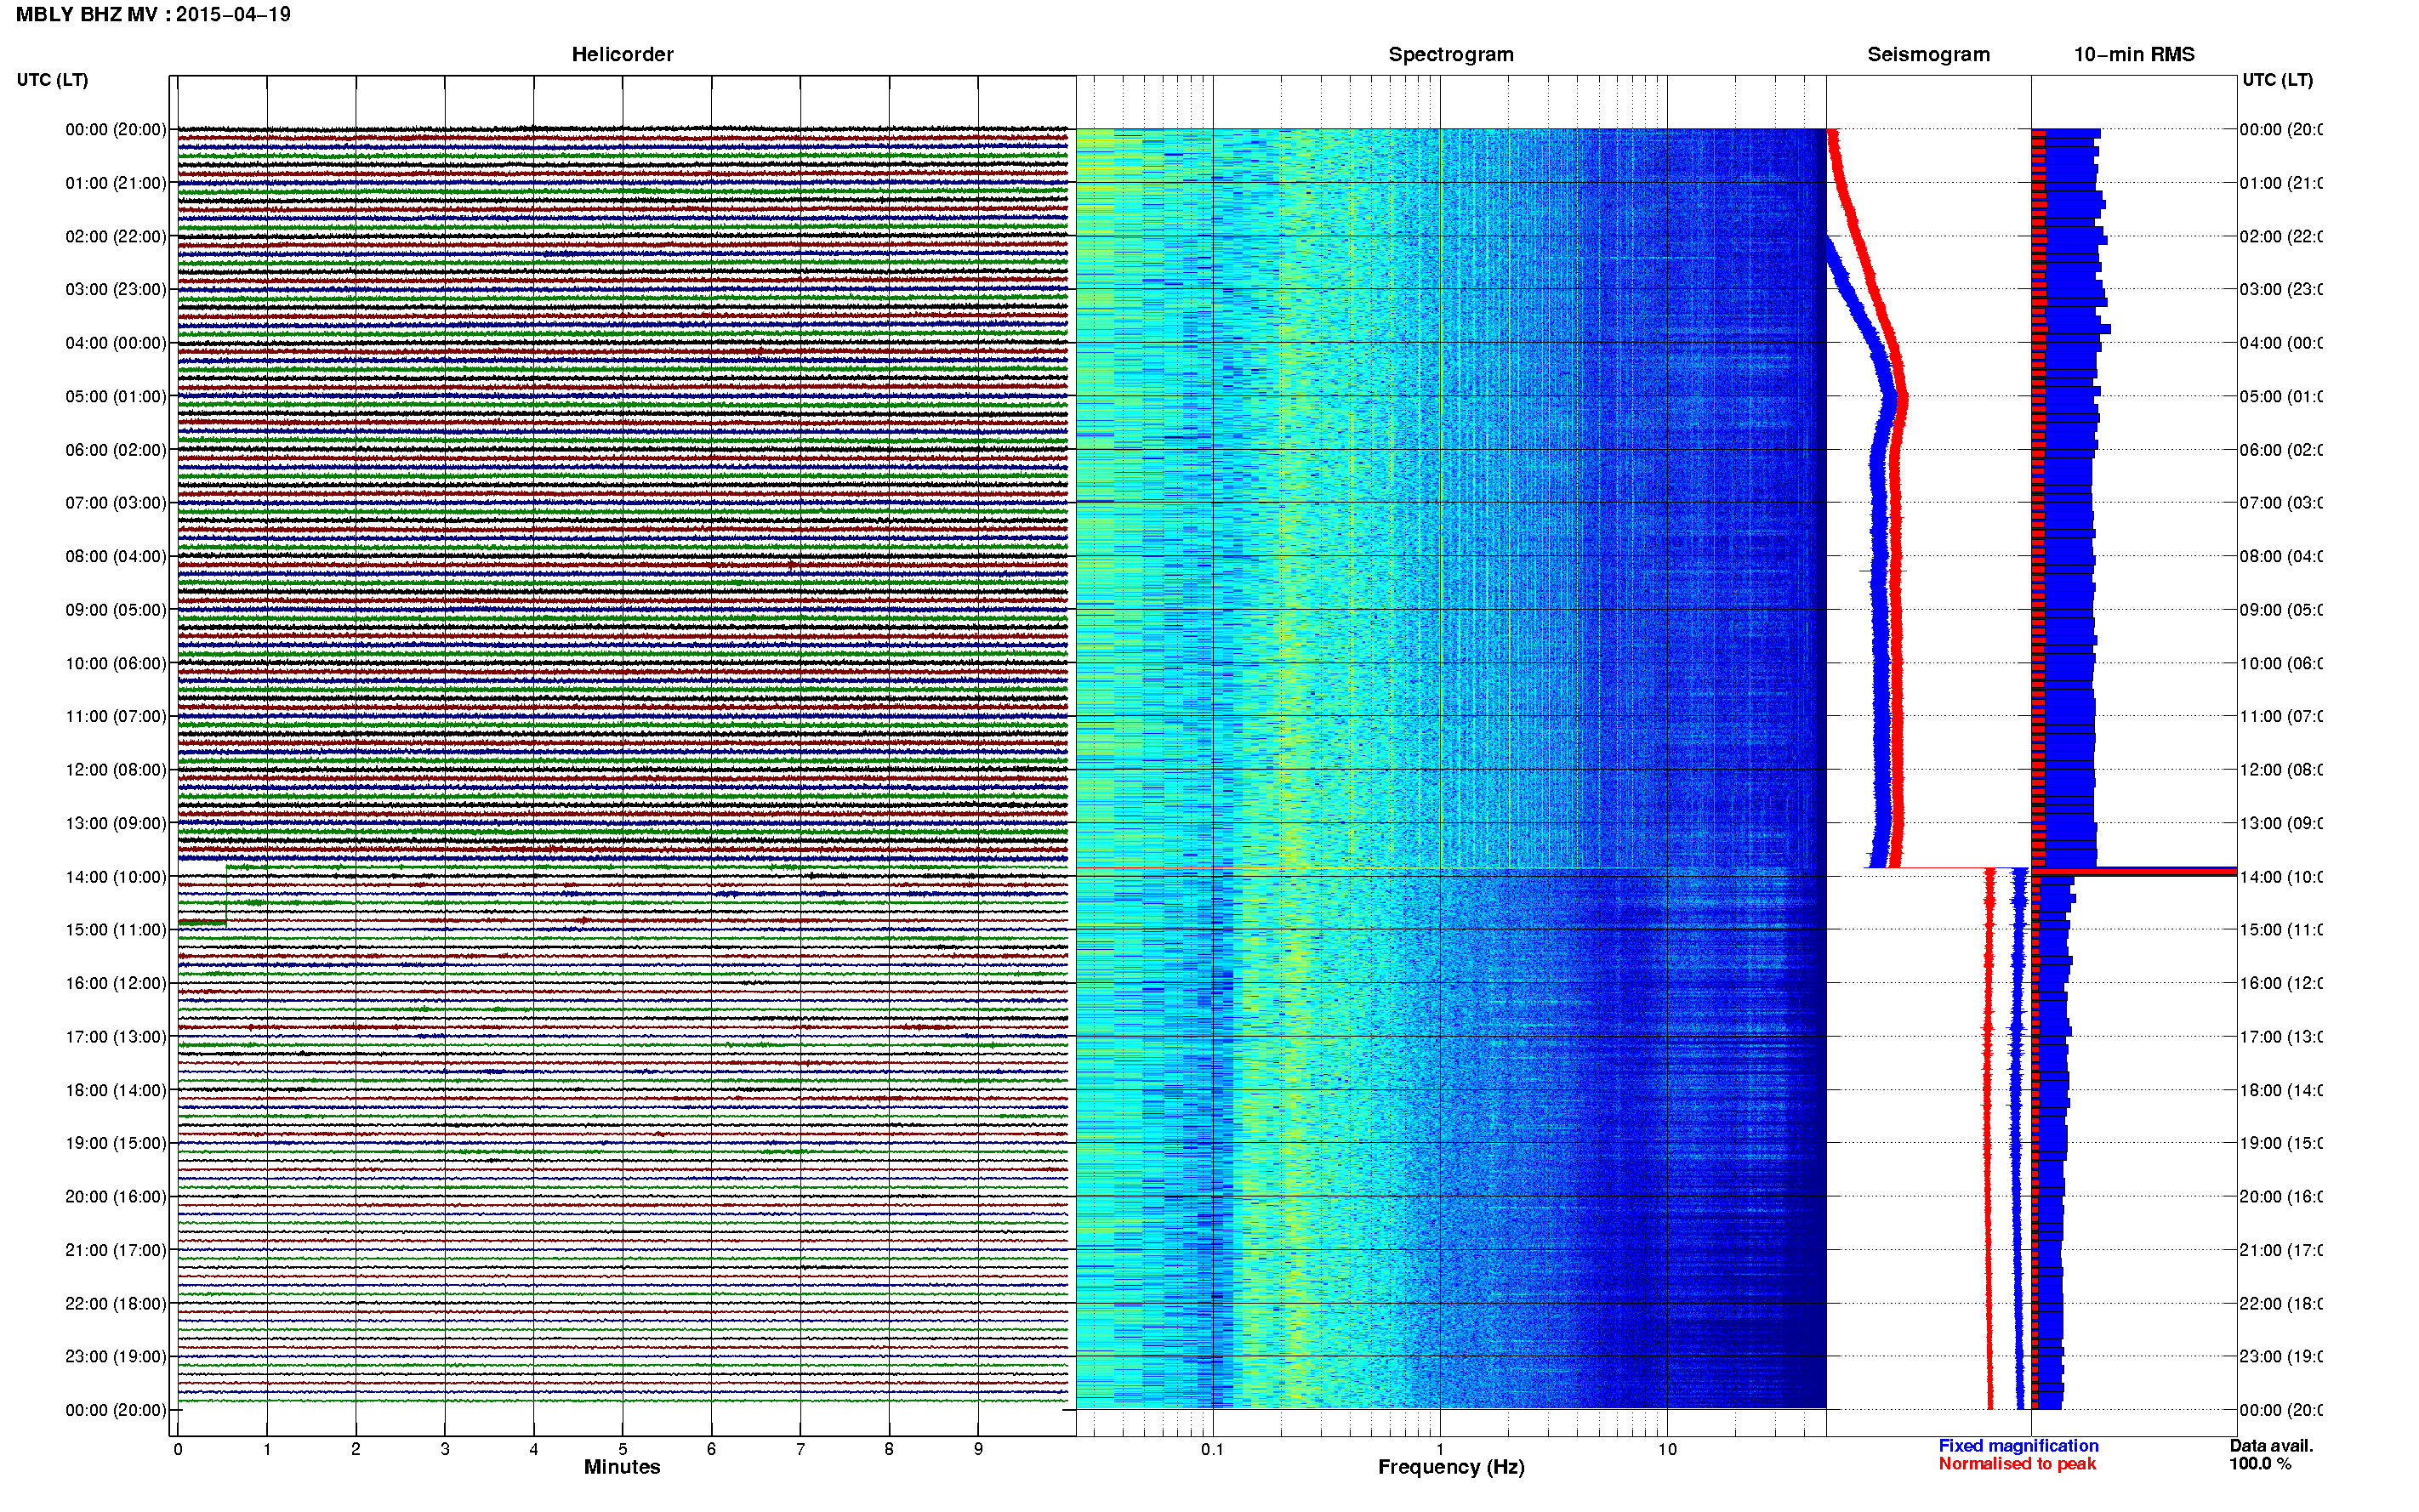The image size is (2419, 1512).
Task: Click the left '04:00 (00:00)' time label
Action: pyautogui.click(x=116, y=343)
